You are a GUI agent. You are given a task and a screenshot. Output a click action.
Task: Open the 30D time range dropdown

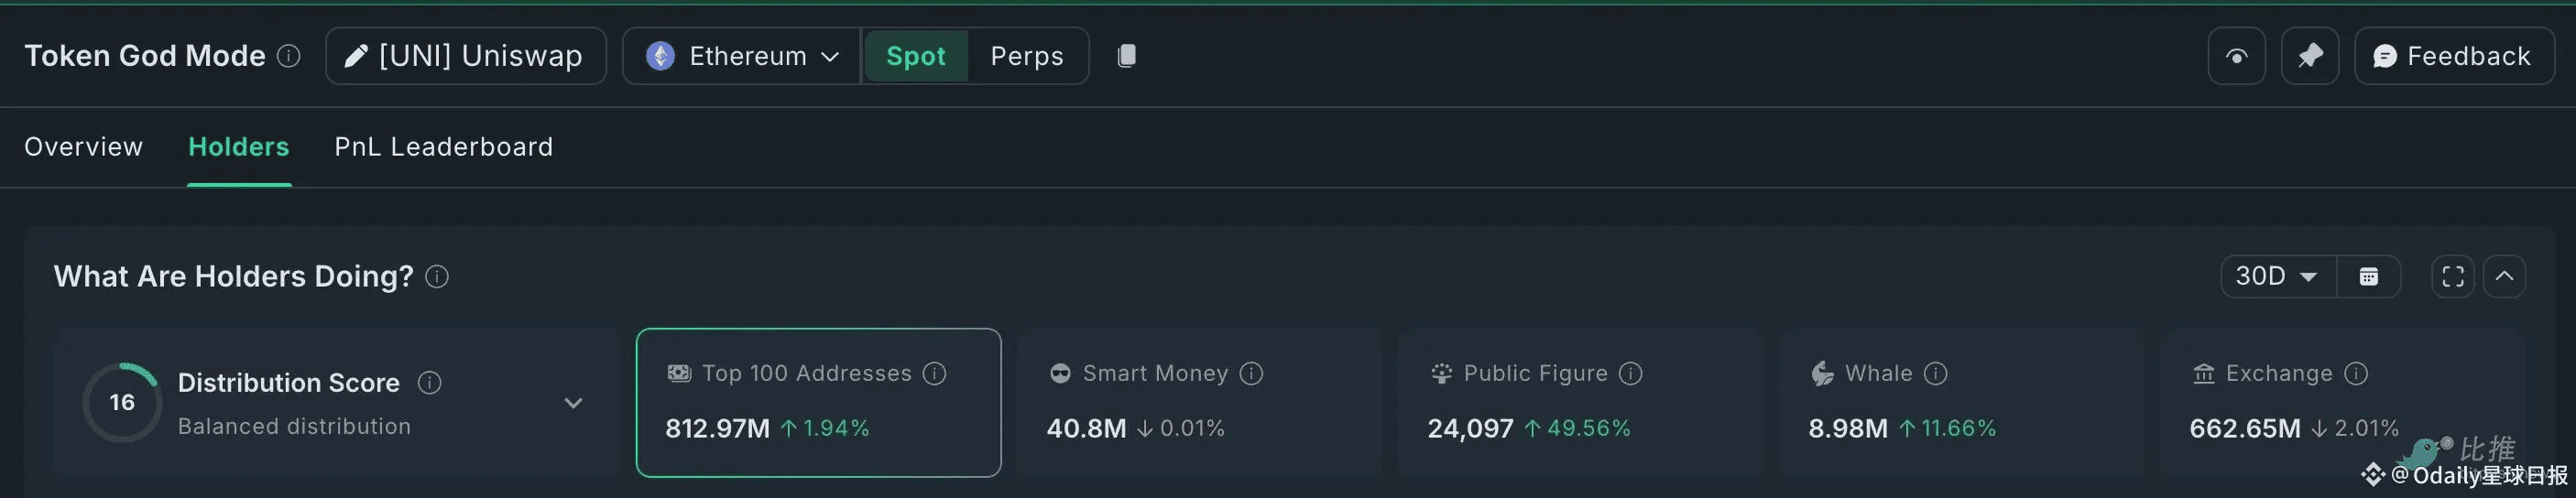2277,277
